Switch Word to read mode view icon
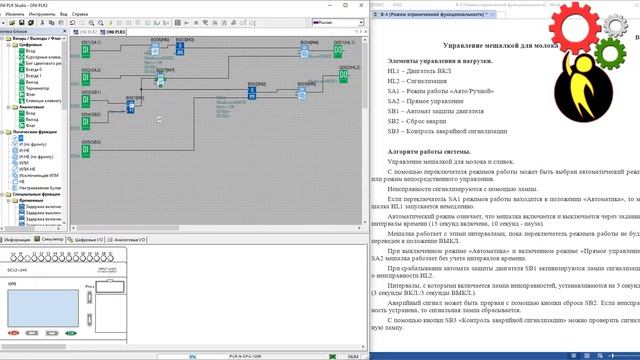This screenshot has width=640, height=360. click(x=574, y=356)
